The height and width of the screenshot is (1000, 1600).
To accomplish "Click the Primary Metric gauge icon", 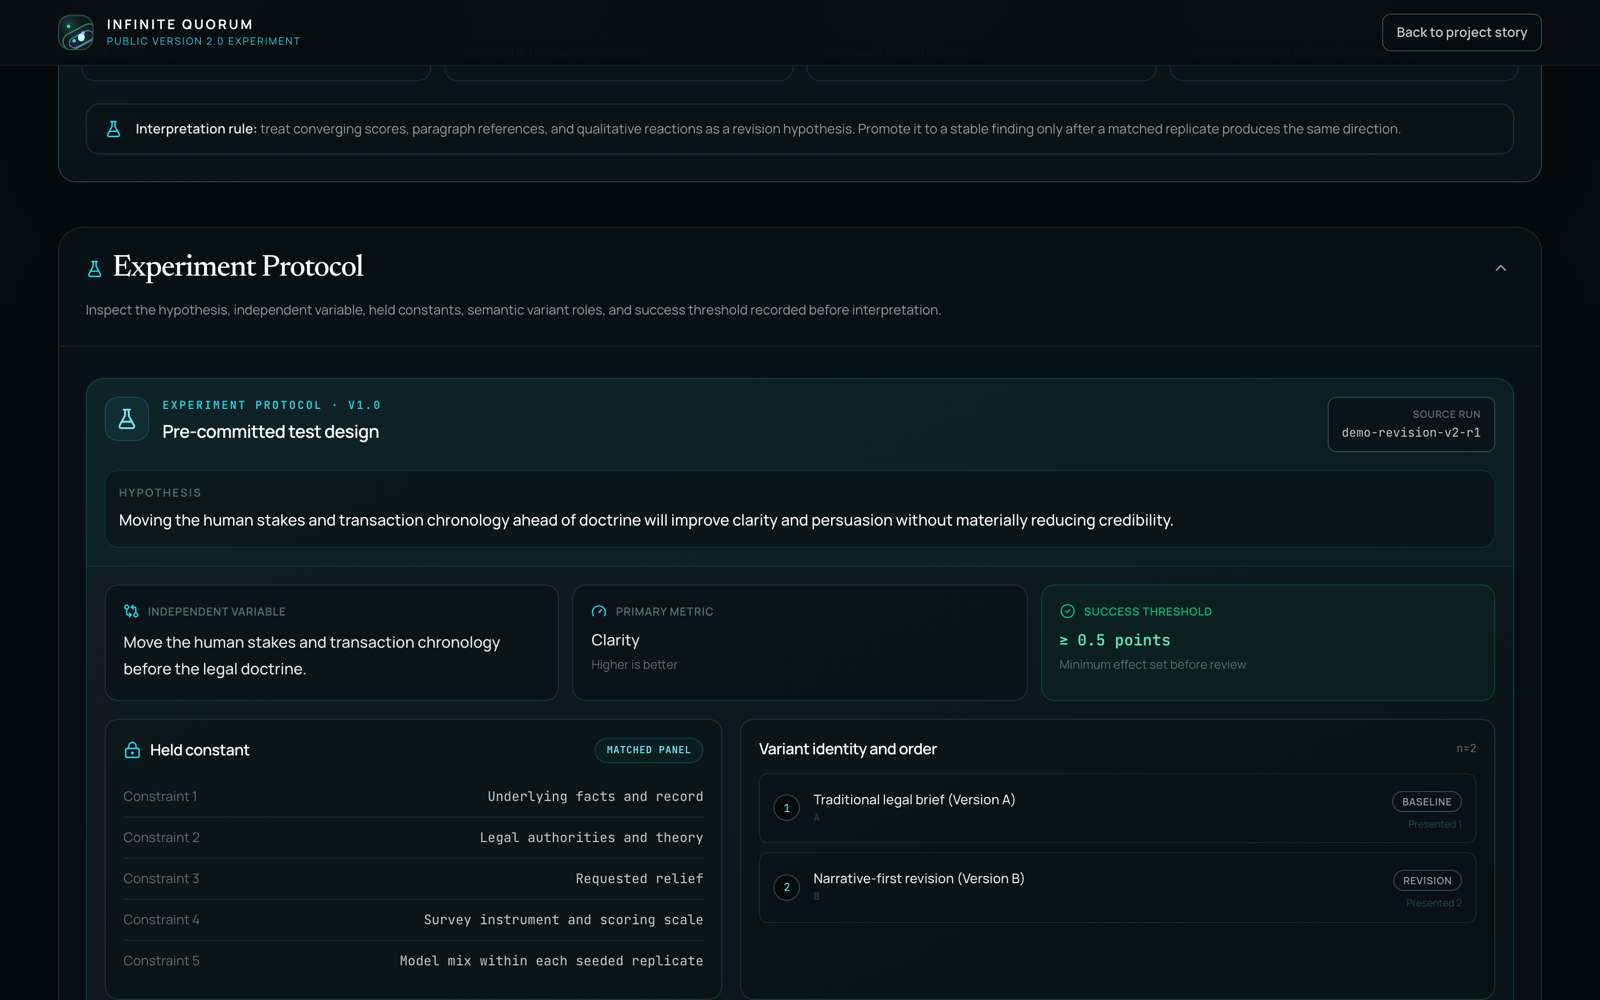I will [599, 611].
